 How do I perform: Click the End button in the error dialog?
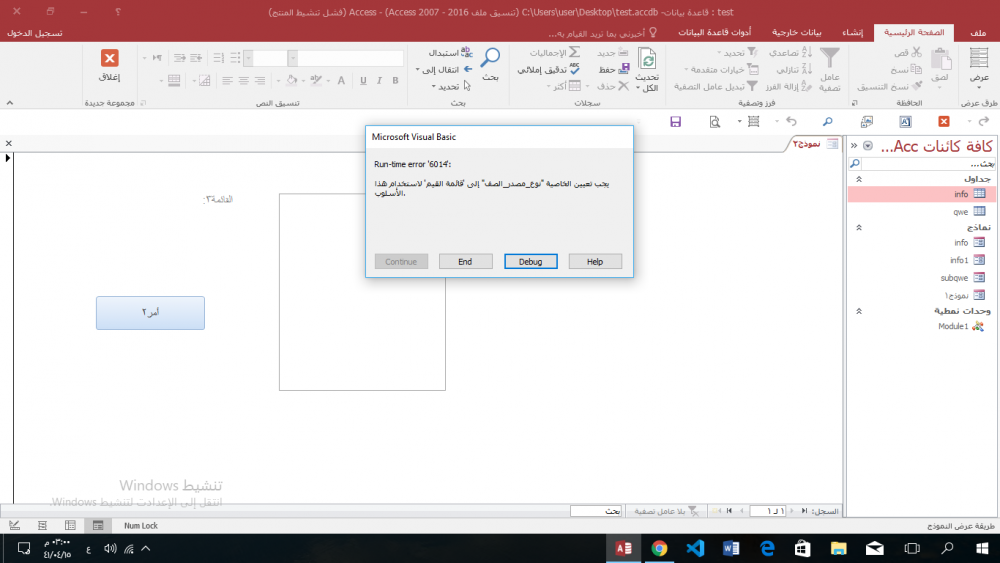[x=466, y=261]
